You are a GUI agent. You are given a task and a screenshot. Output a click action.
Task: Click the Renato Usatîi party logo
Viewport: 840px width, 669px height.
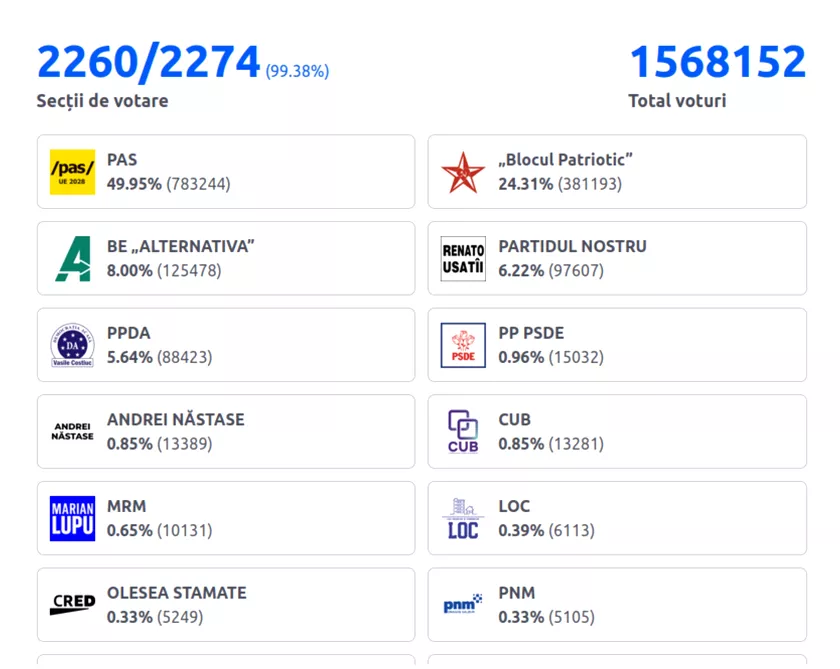pyautogui.click(x=463, y=259)
